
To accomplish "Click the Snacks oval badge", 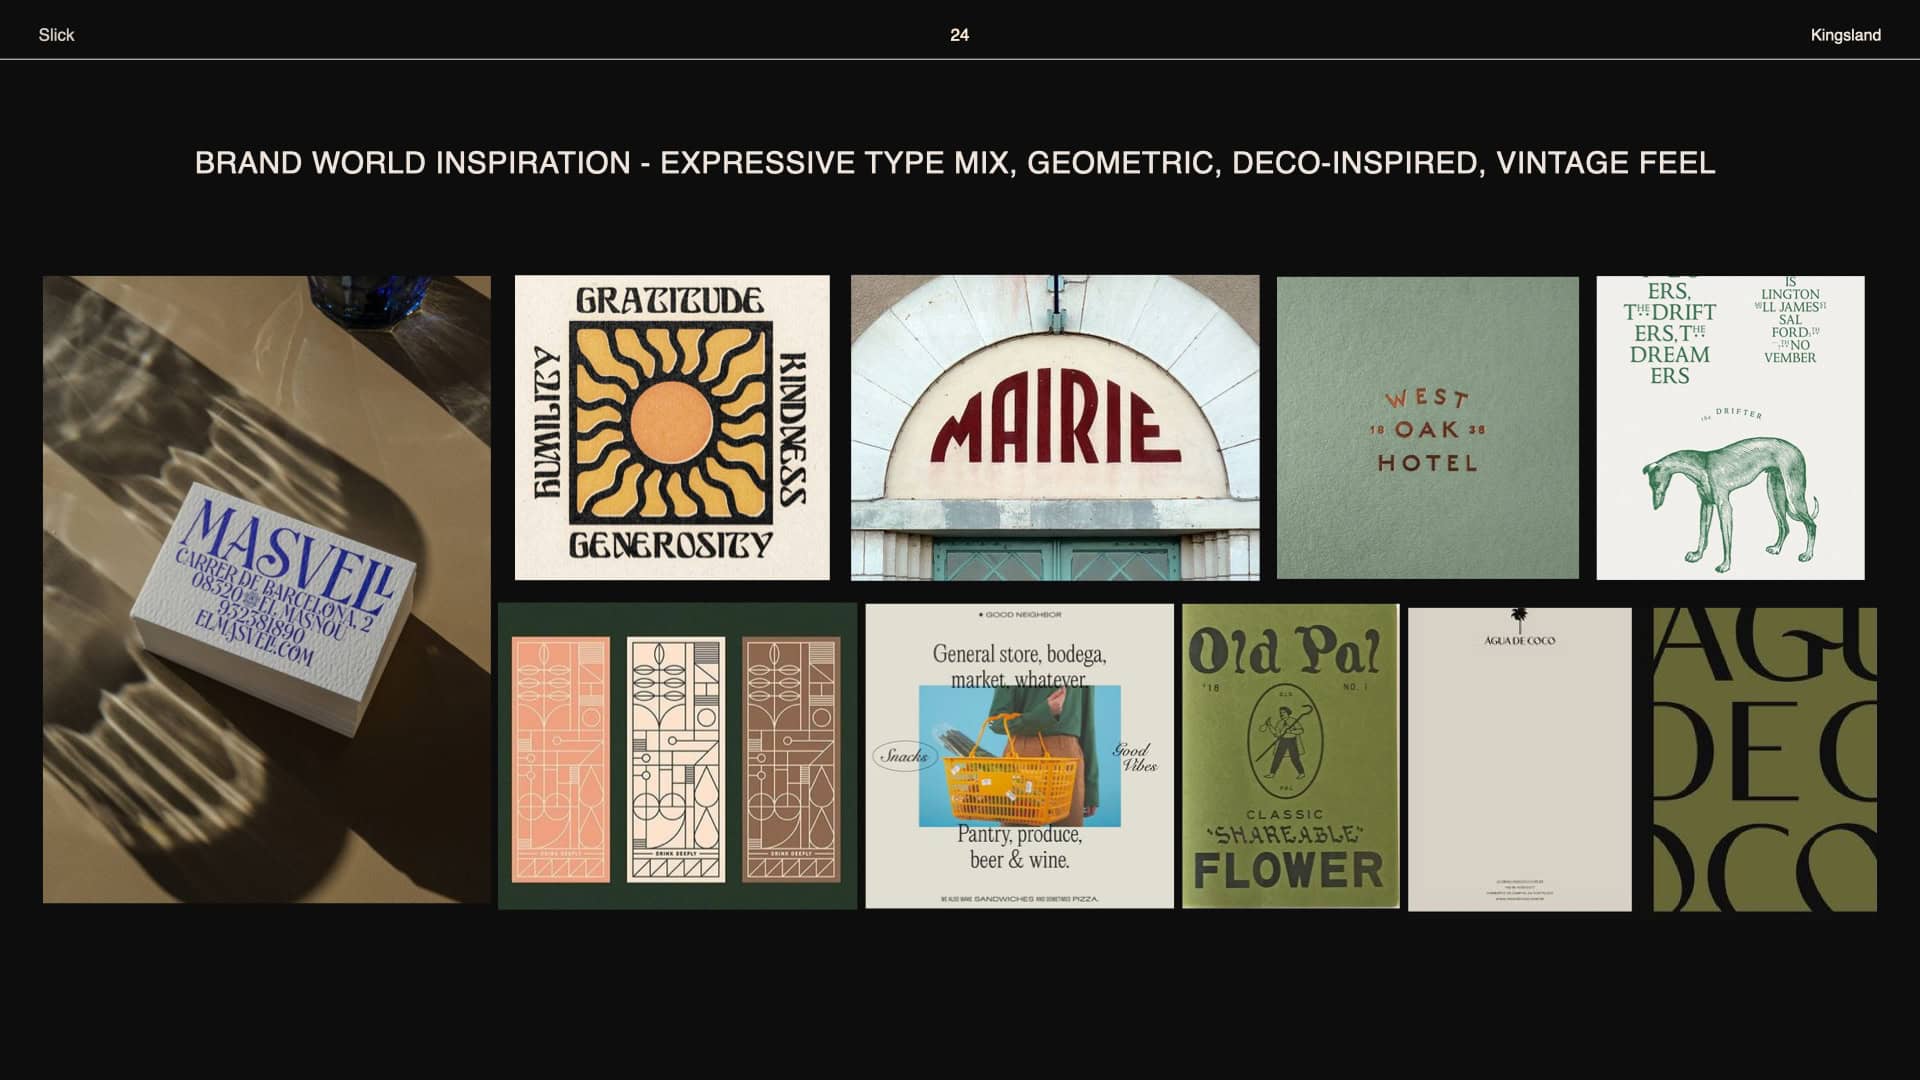I will point(903,756).
